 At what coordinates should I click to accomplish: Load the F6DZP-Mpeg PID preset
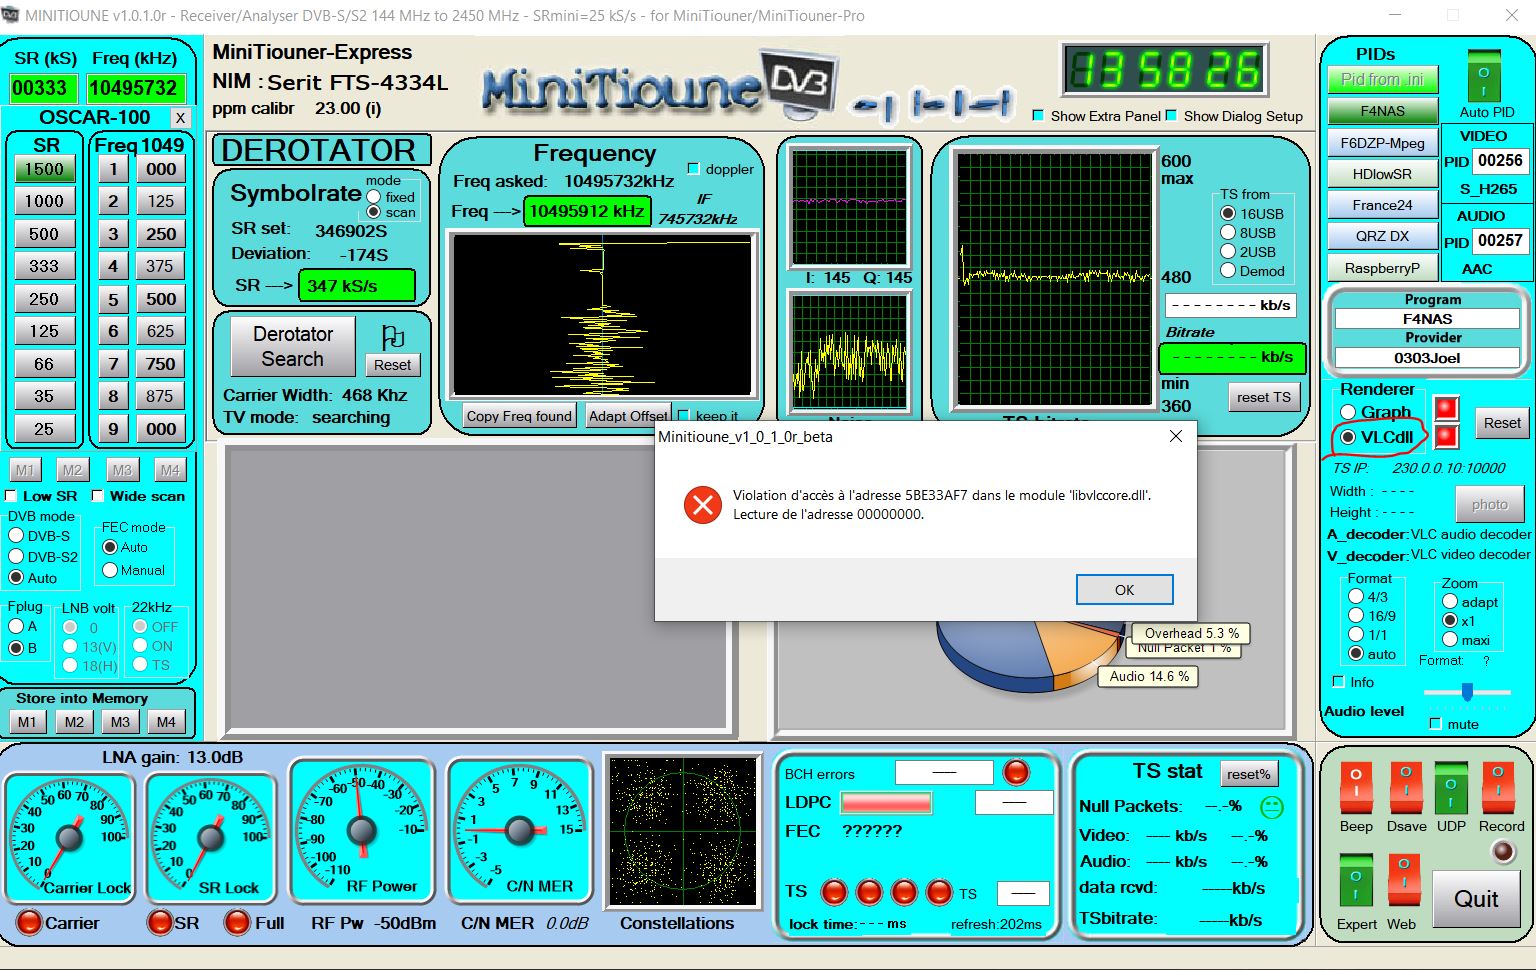[1382, 143]
